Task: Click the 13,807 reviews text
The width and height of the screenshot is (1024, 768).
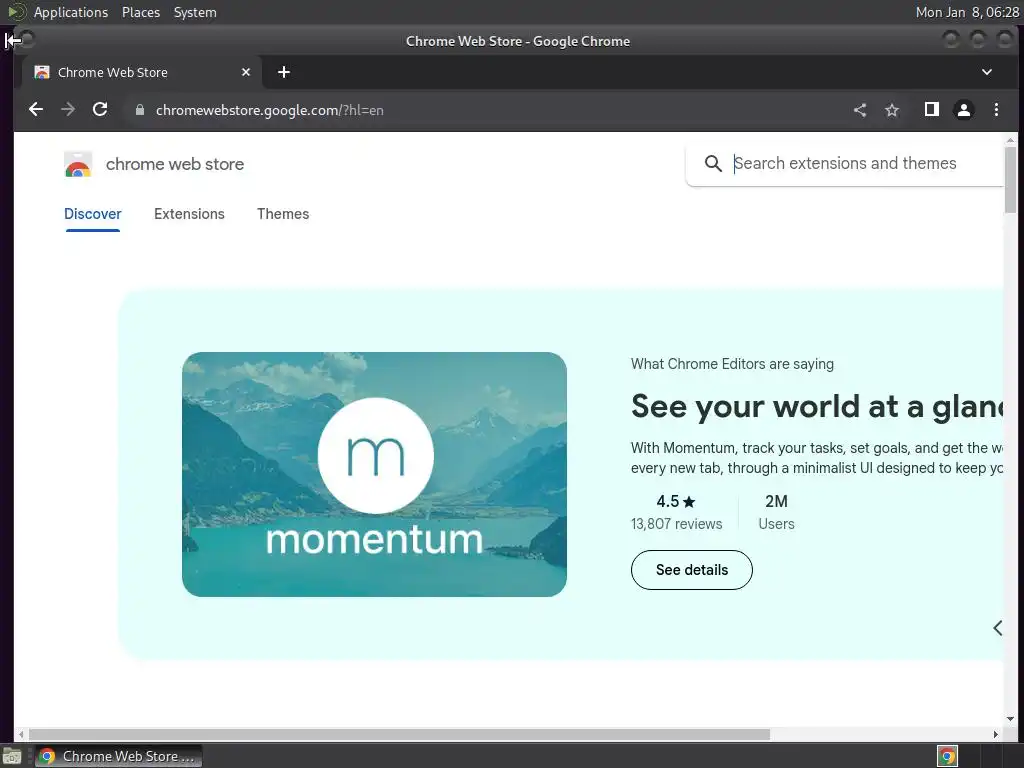Action: 677,524
